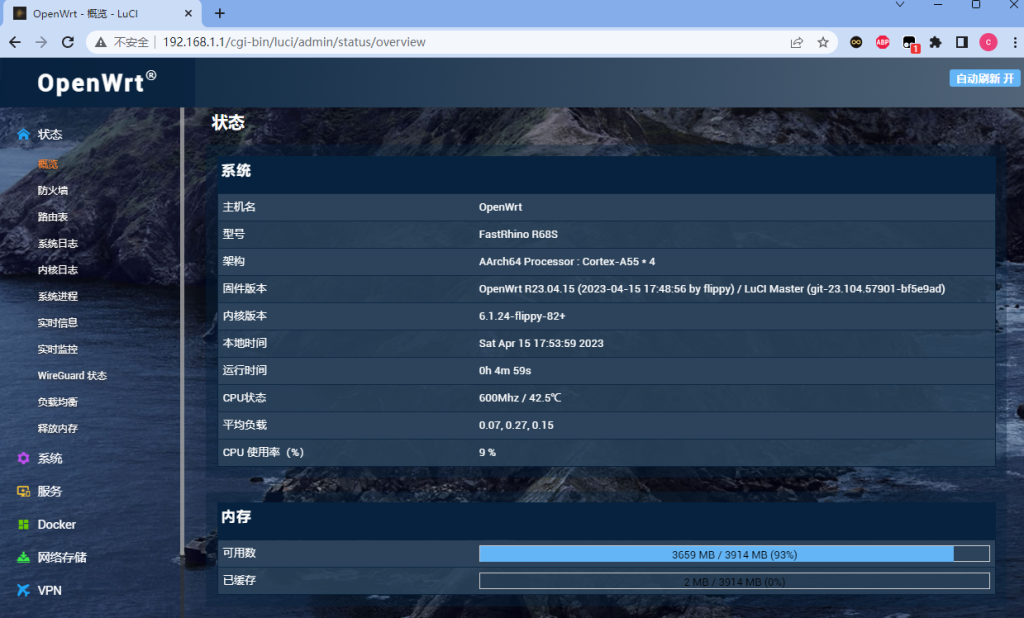The width and height of the screenshot is (1024, 618).
Task: Click the kernel version 6.1.24-flippy-82+
Action: point(522,316)
